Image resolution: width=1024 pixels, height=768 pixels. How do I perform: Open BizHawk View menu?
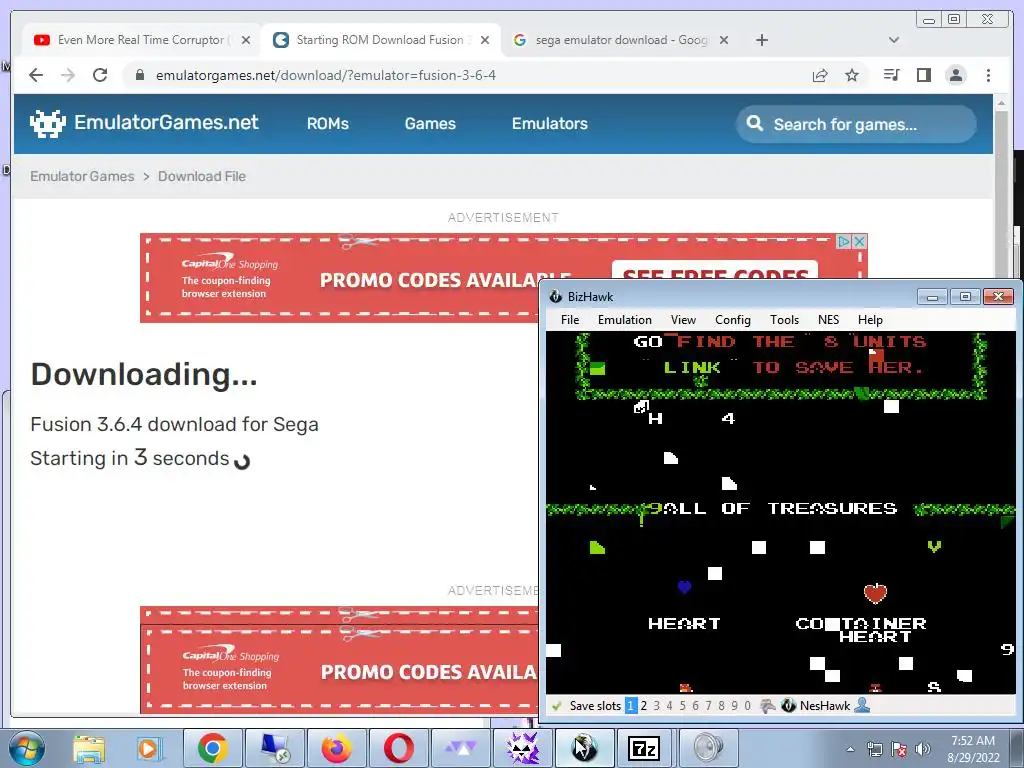click(x=683, y=320)
